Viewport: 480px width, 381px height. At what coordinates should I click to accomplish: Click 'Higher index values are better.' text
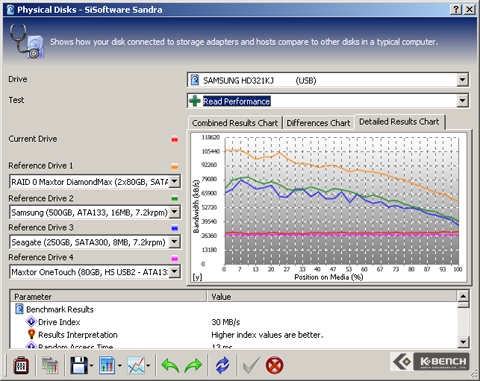(267, 335)
